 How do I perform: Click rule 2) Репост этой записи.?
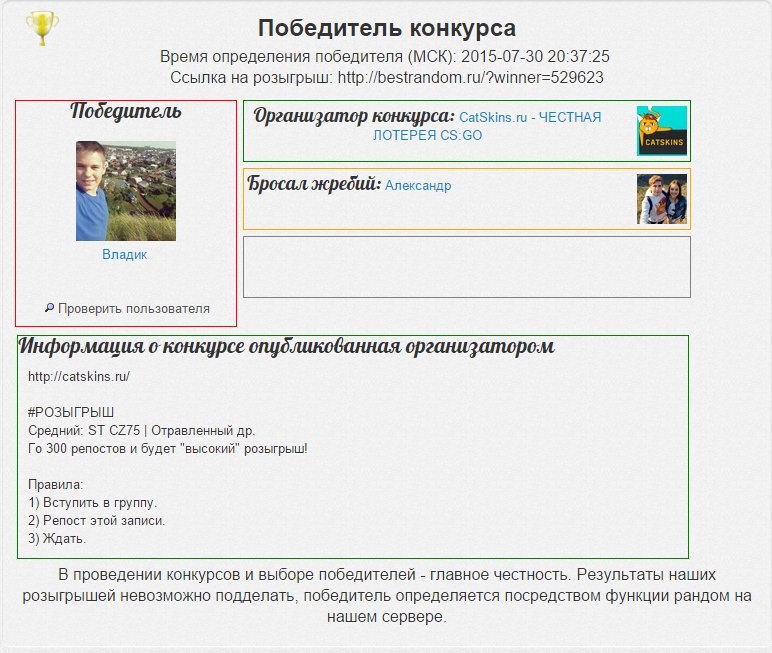pyautogui.click(x=96, y=521)
